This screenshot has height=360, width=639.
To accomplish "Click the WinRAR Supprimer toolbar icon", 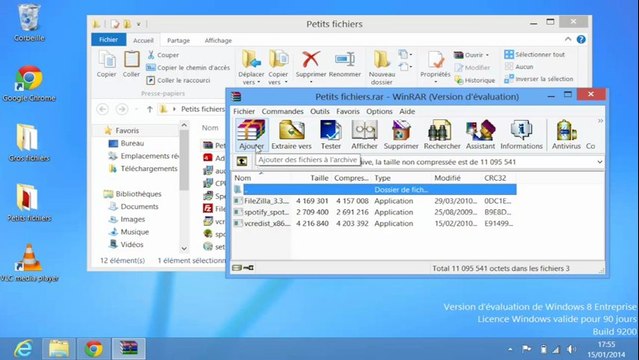I will 401,135.
